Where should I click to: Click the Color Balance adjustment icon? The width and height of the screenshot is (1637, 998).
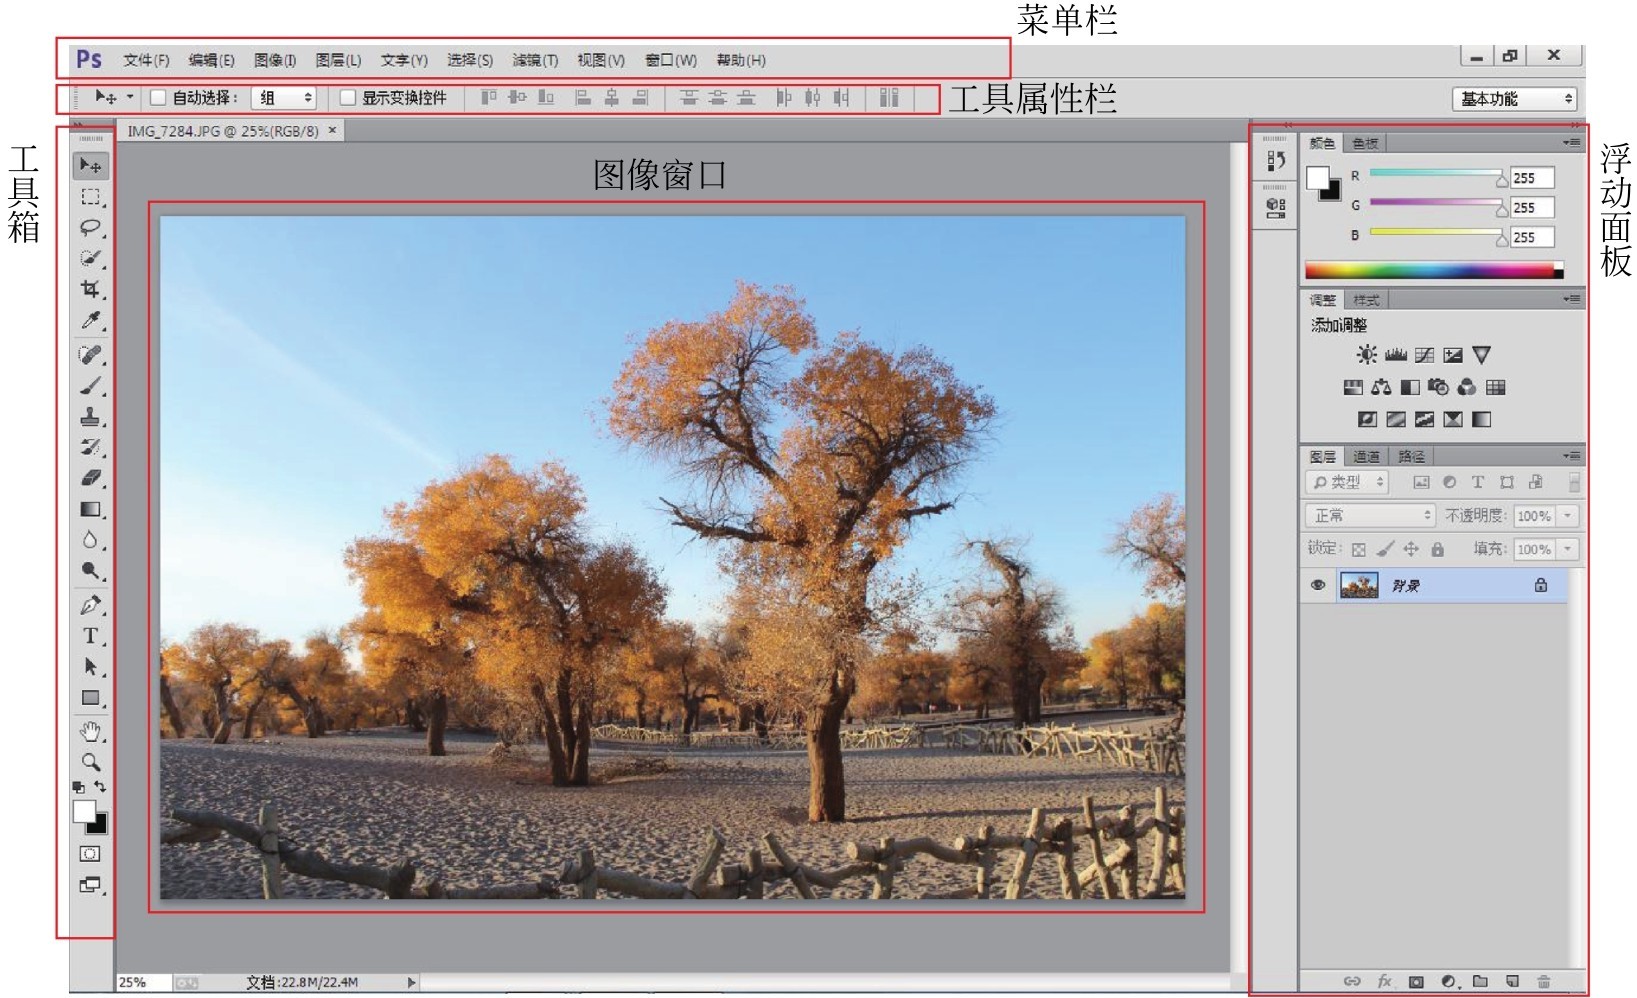(x=1382, y=387)
